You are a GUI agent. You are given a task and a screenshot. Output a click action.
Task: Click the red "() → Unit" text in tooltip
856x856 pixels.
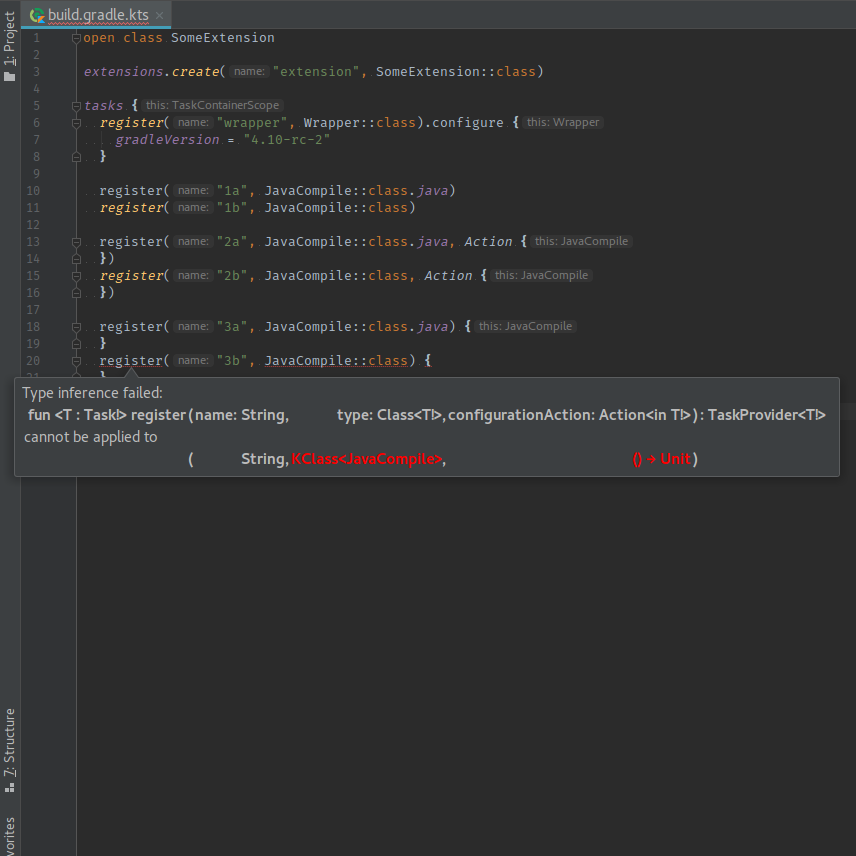coord(662,459)
